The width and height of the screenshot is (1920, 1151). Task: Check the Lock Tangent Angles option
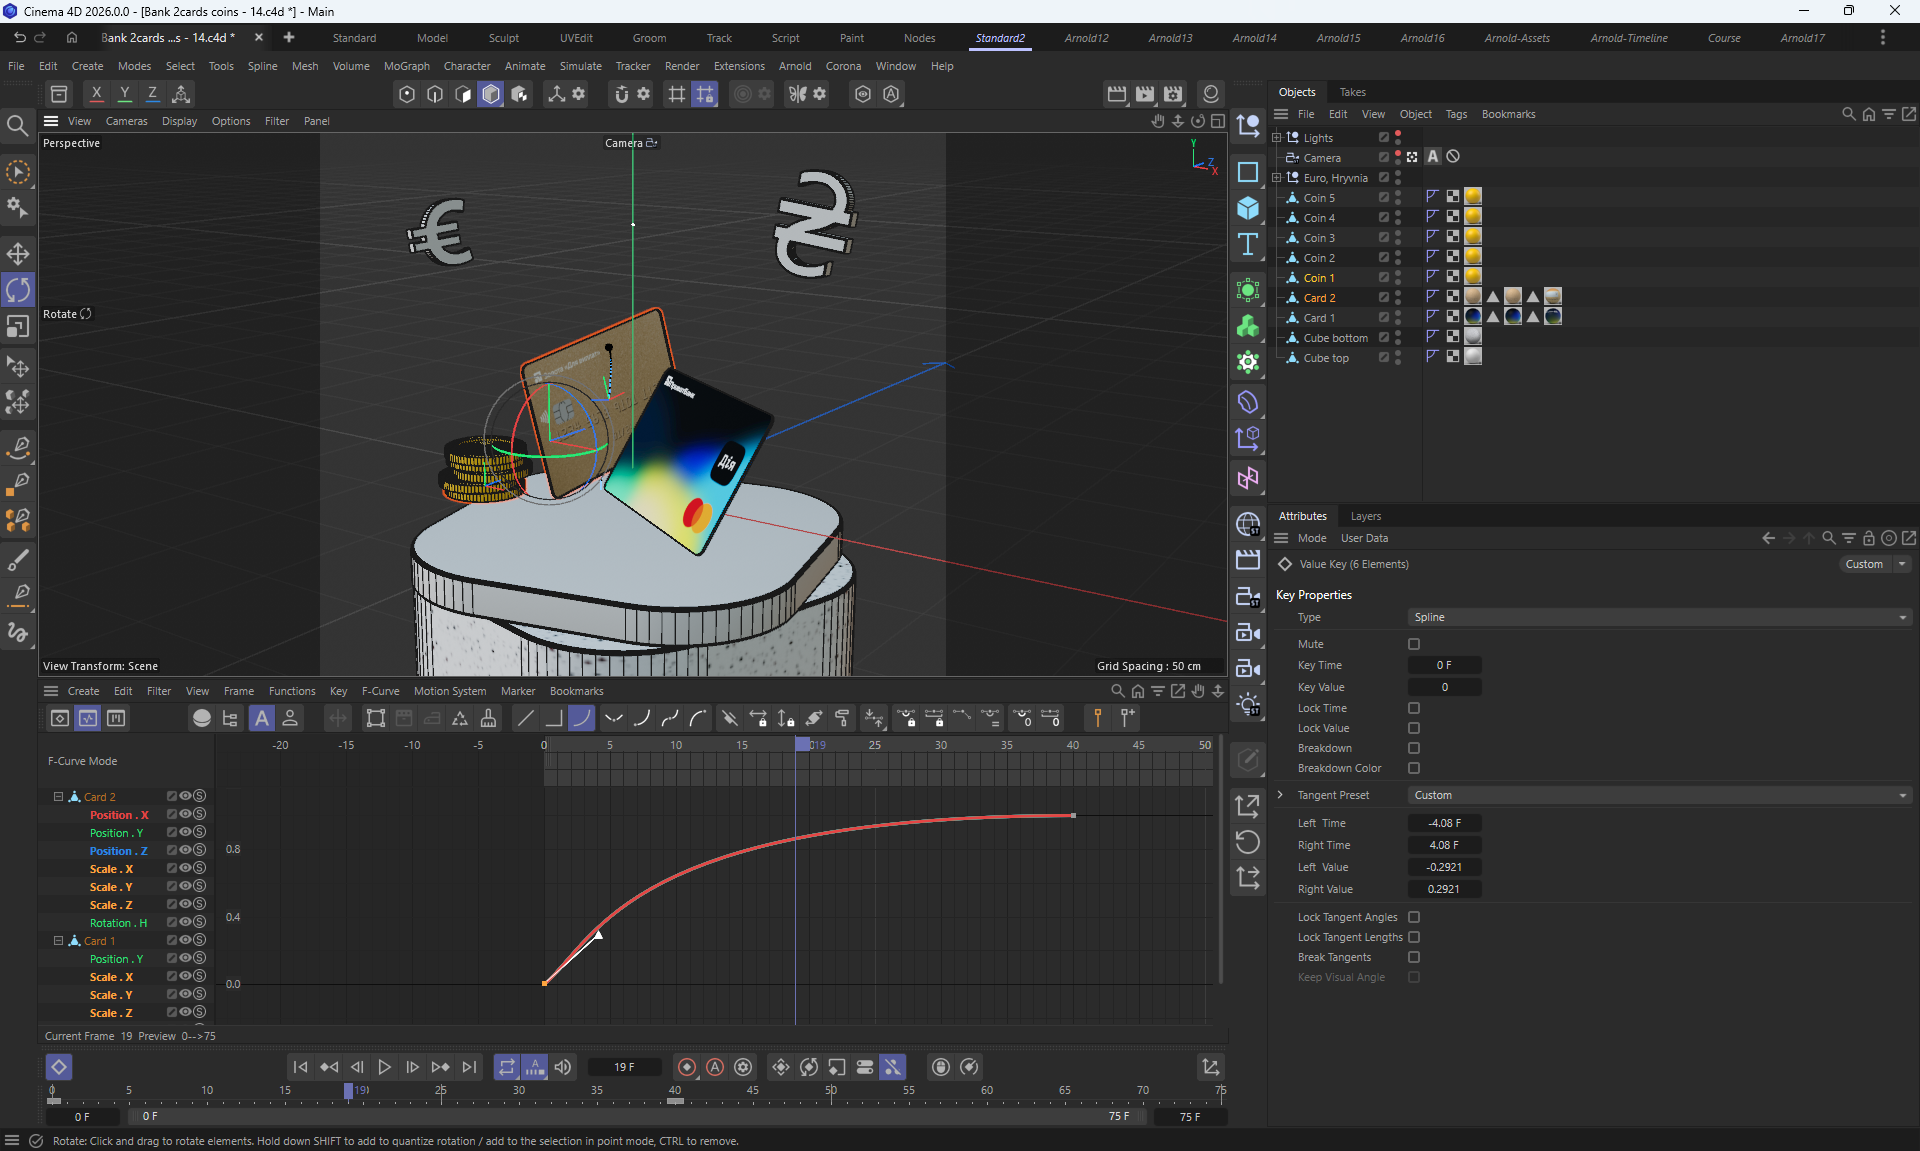click(x=1414, y=917)
